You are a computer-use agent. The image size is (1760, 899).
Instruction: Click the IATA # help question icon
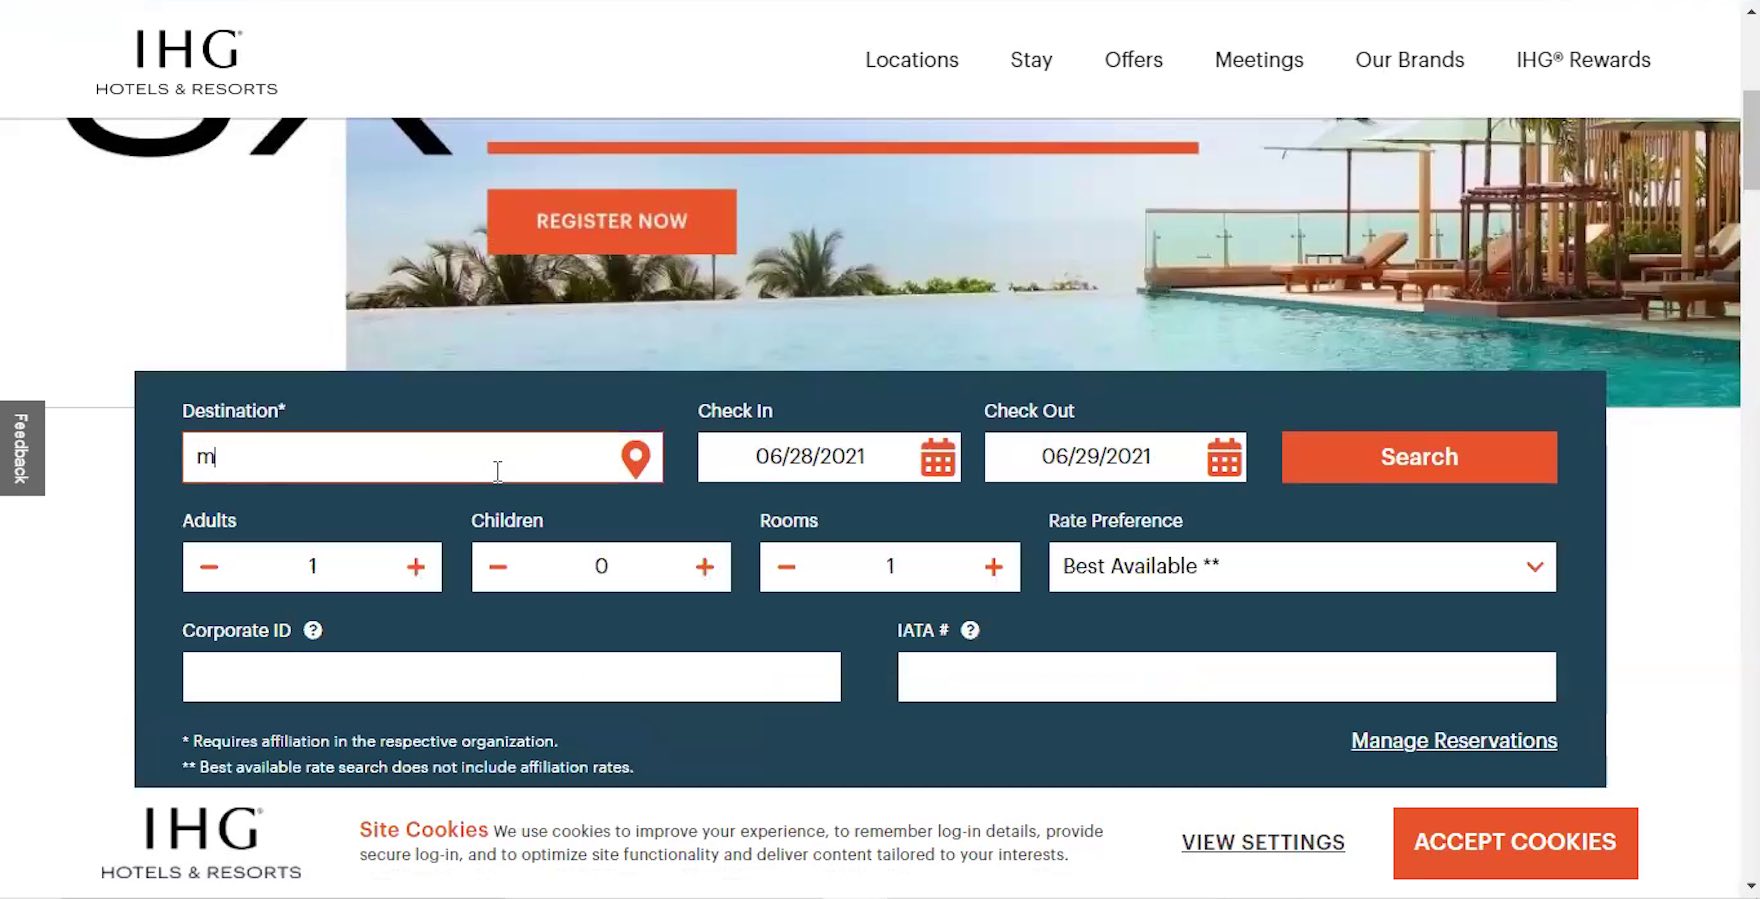[970, 630]
